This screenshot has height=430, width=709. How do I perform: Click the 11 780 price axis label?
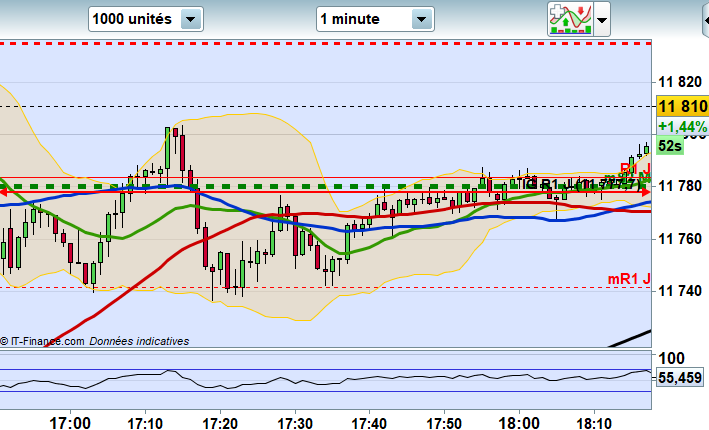pyautogui.click(x=680, y=185)
